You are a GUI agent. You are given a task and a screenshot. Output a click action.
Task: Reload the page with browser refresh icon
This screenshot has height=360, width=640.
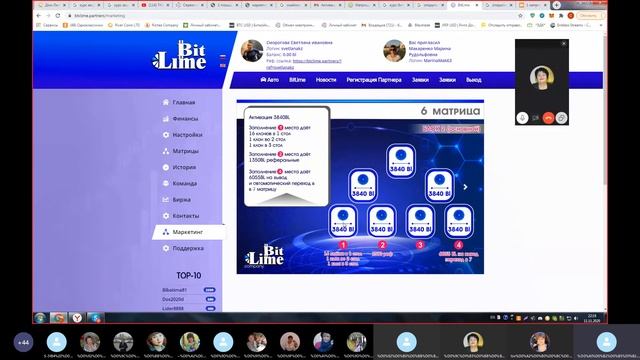coord(58,16)
